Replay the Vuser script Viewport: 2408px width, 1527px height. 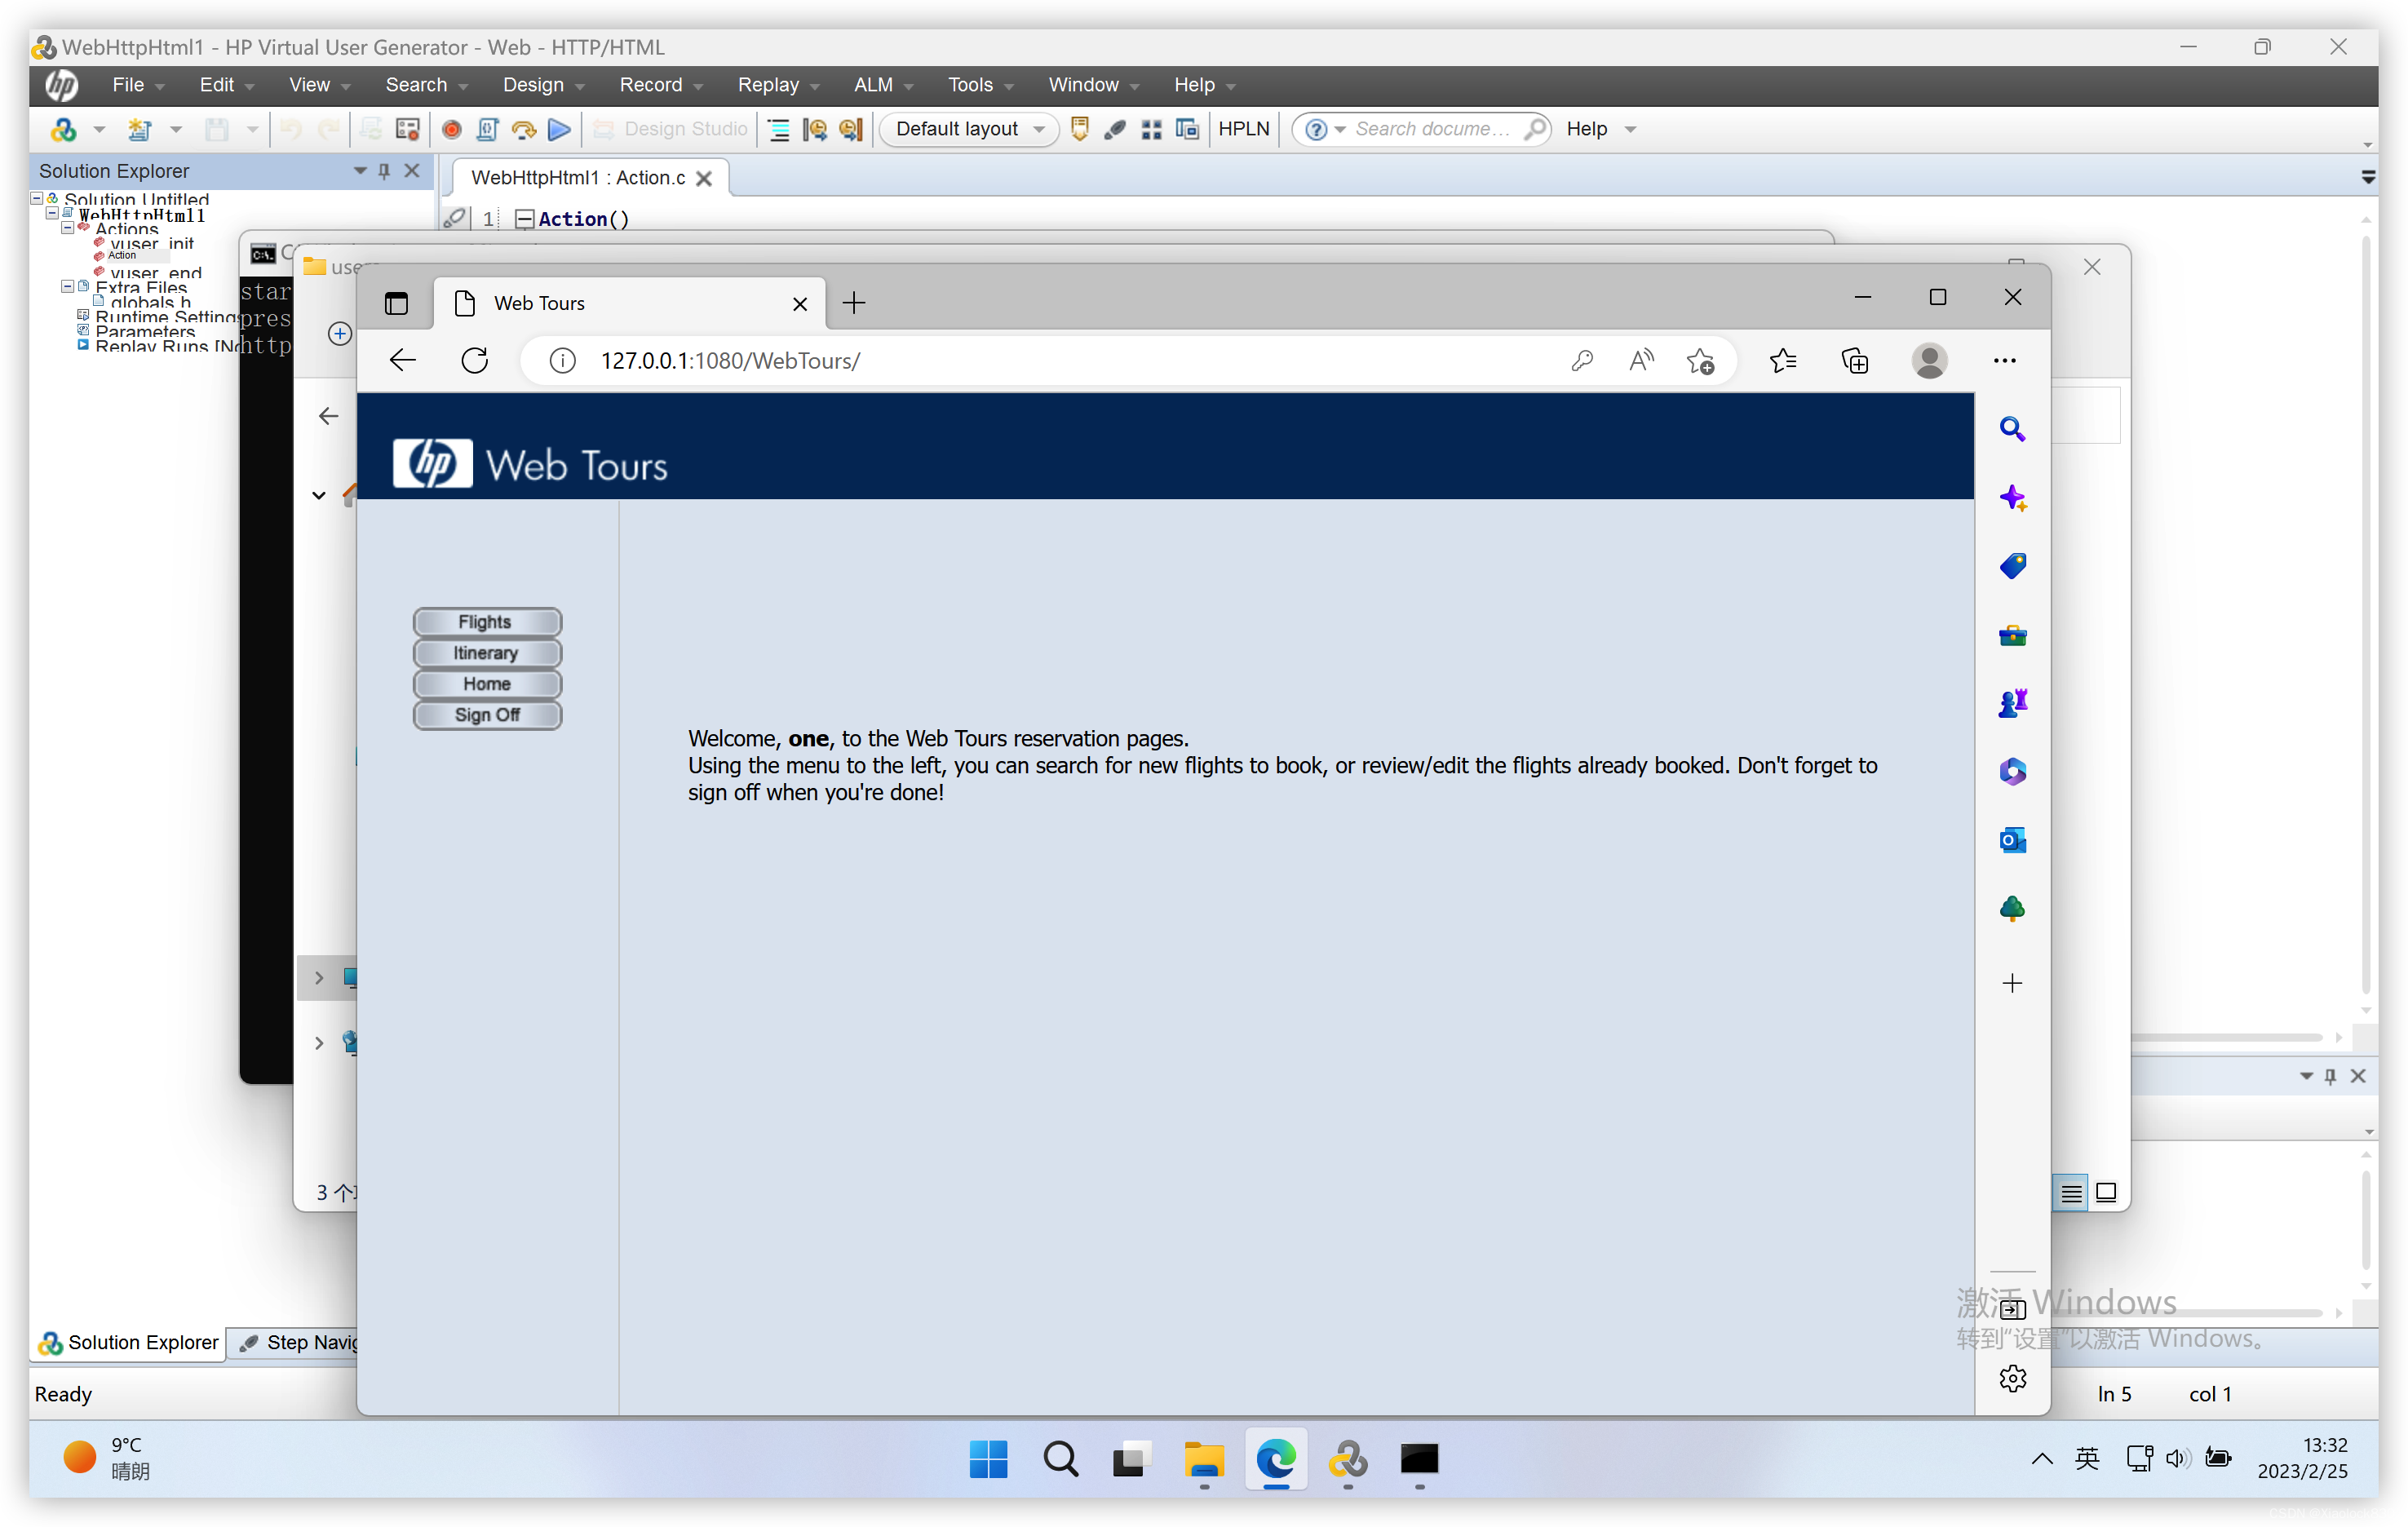point(559,129)
